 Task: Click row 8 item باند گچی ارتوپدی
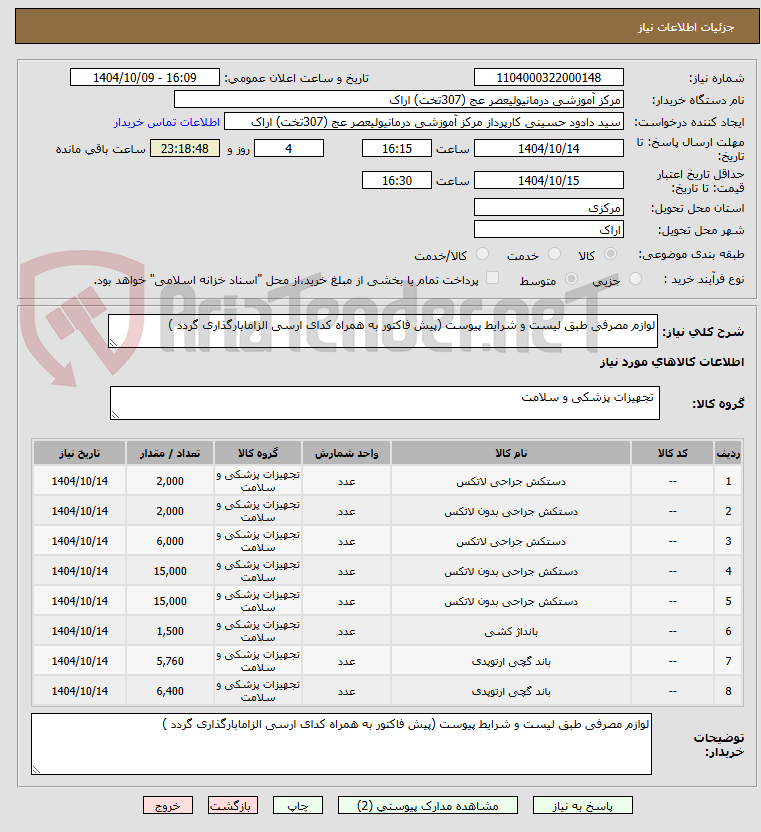511,691
